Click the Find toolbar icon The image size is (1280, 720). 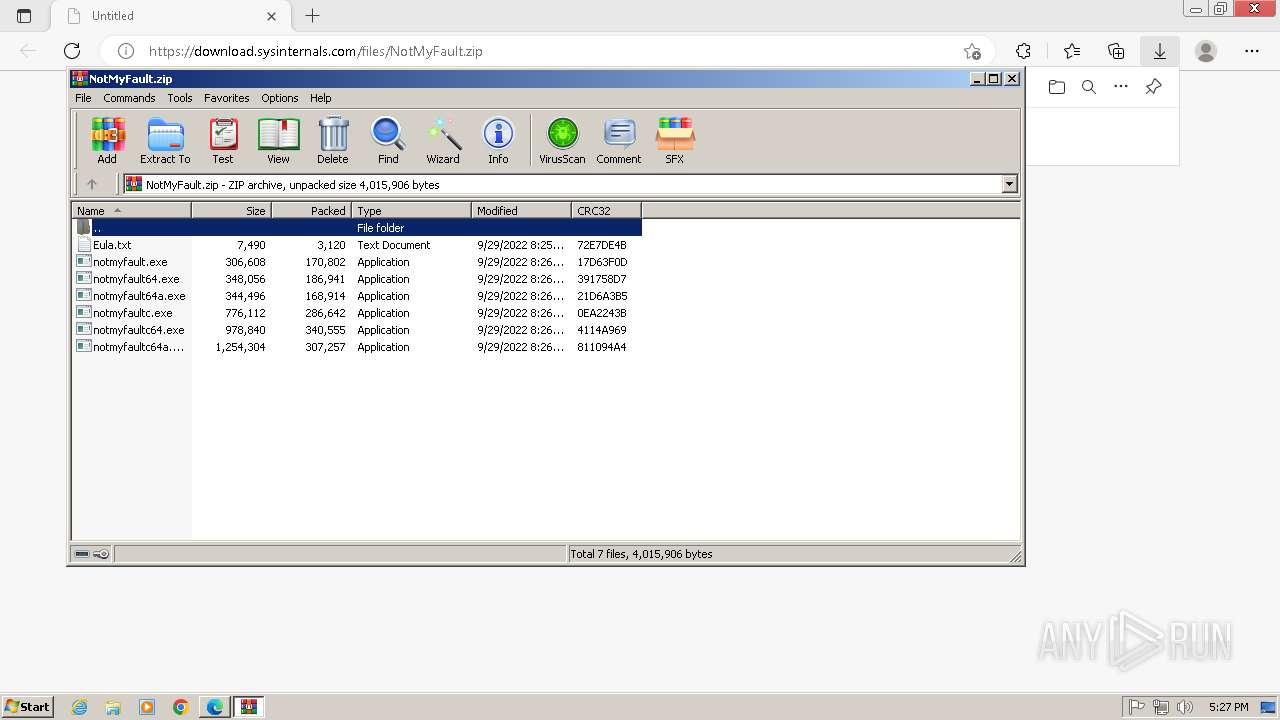pyautogui.click(x=388, y=140)
